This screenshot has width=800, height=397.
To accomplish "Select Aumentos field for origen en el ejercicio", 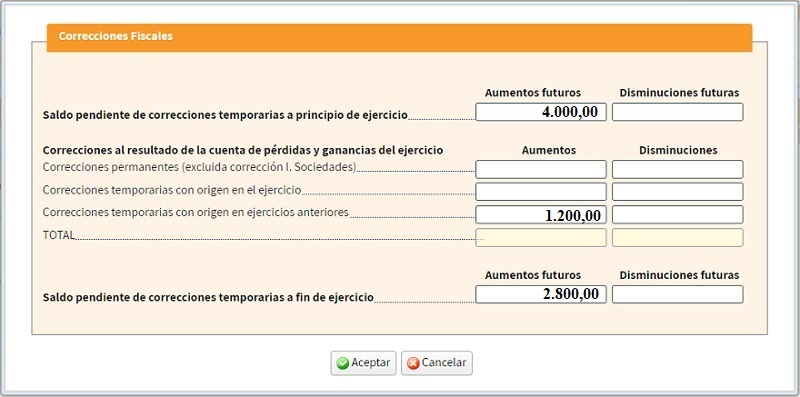I will (x=541, y=192).
